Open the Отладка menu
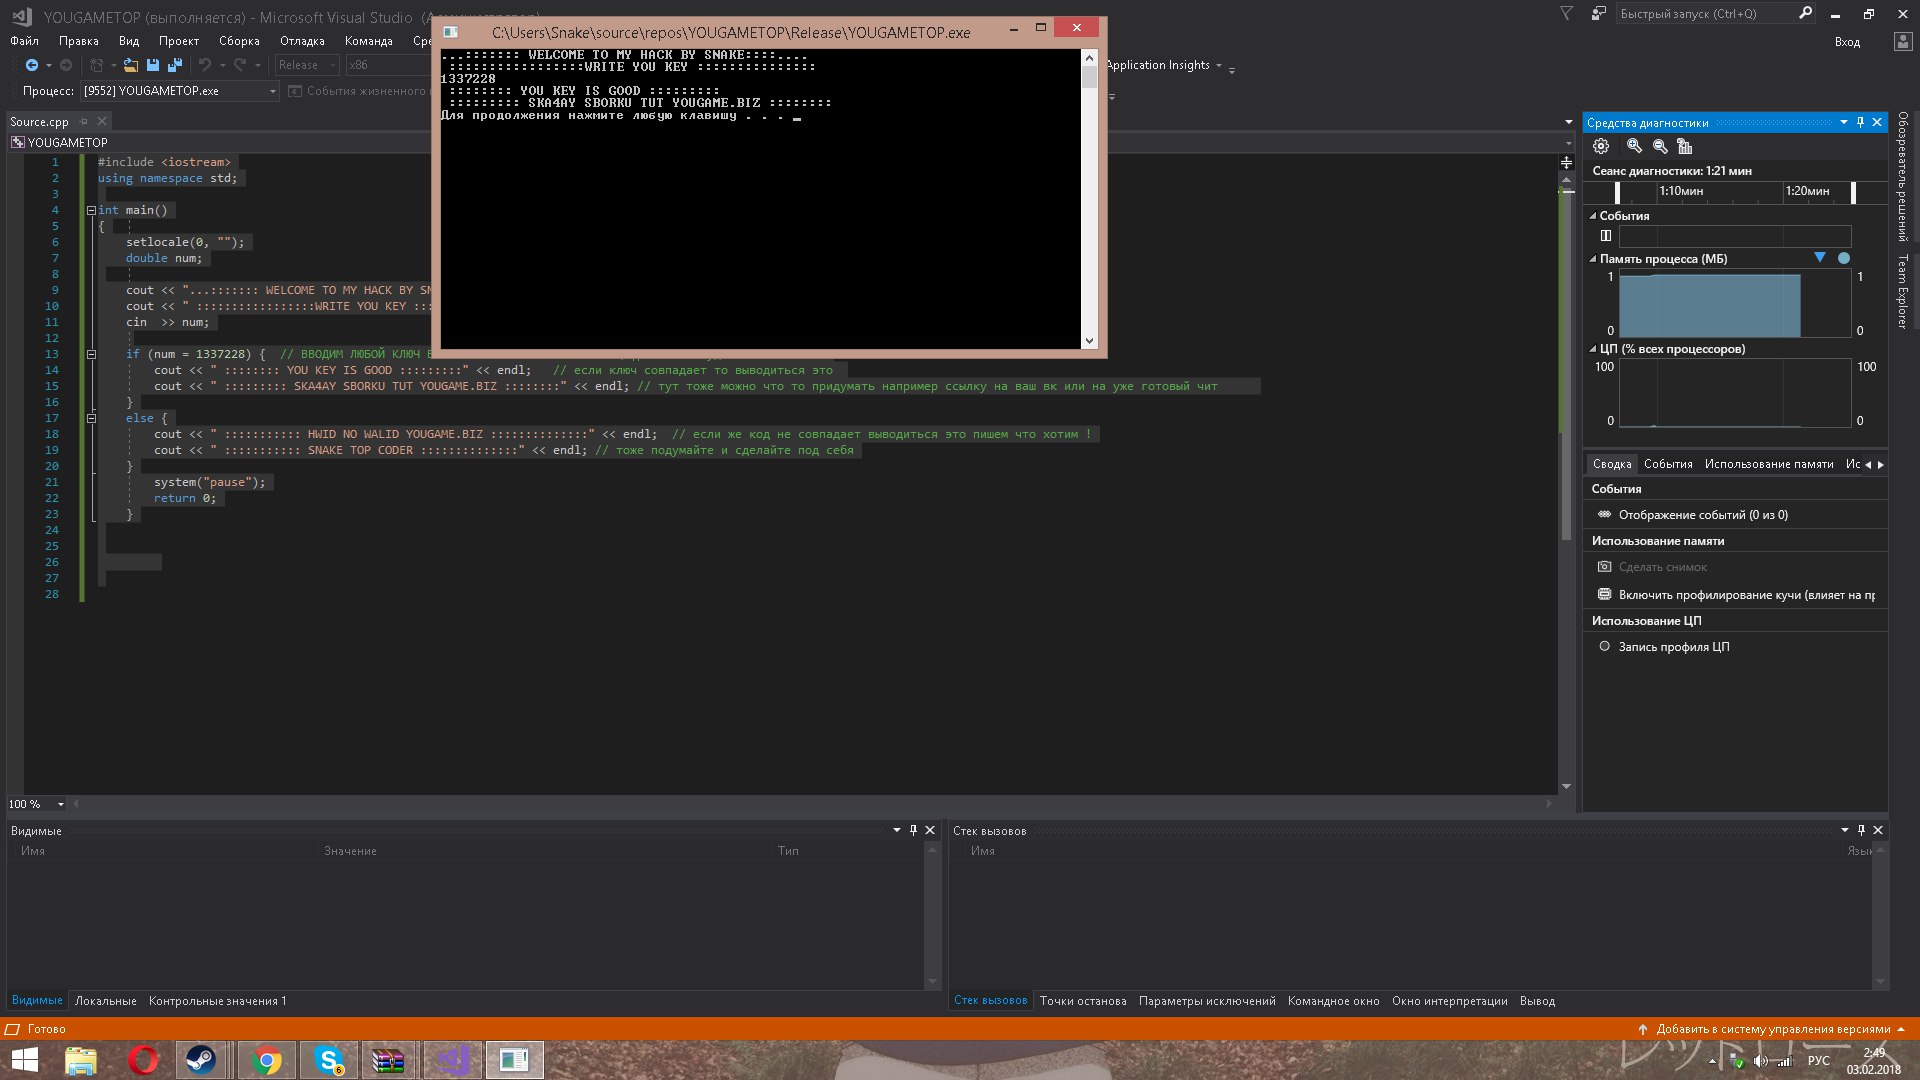The image size is (1920, 1080). point(302,41)
